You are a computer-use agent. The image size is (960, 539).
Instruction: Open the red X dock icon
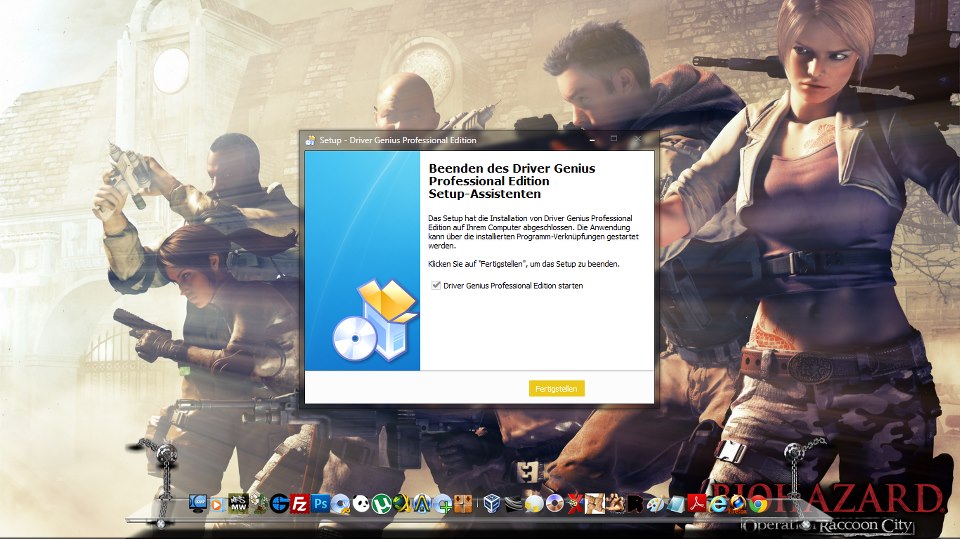click(576, 504)
